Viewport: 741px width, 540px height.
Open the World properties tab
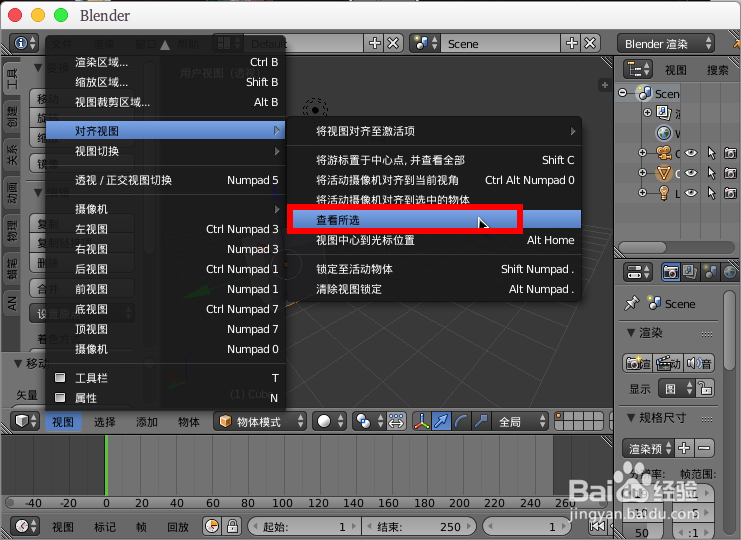(x=730, y=272)
